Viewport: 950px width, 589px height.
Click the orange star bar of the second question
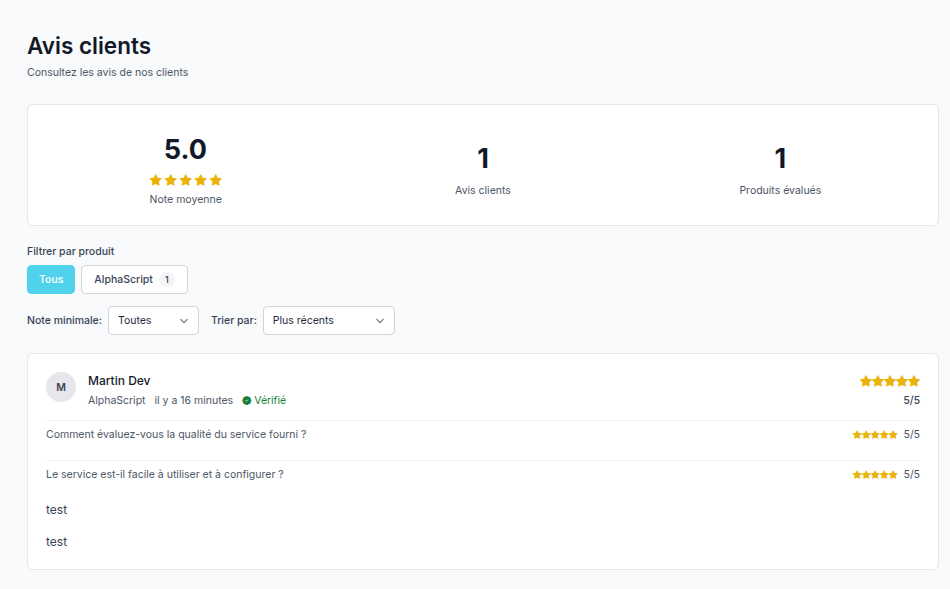coord(874,474)
